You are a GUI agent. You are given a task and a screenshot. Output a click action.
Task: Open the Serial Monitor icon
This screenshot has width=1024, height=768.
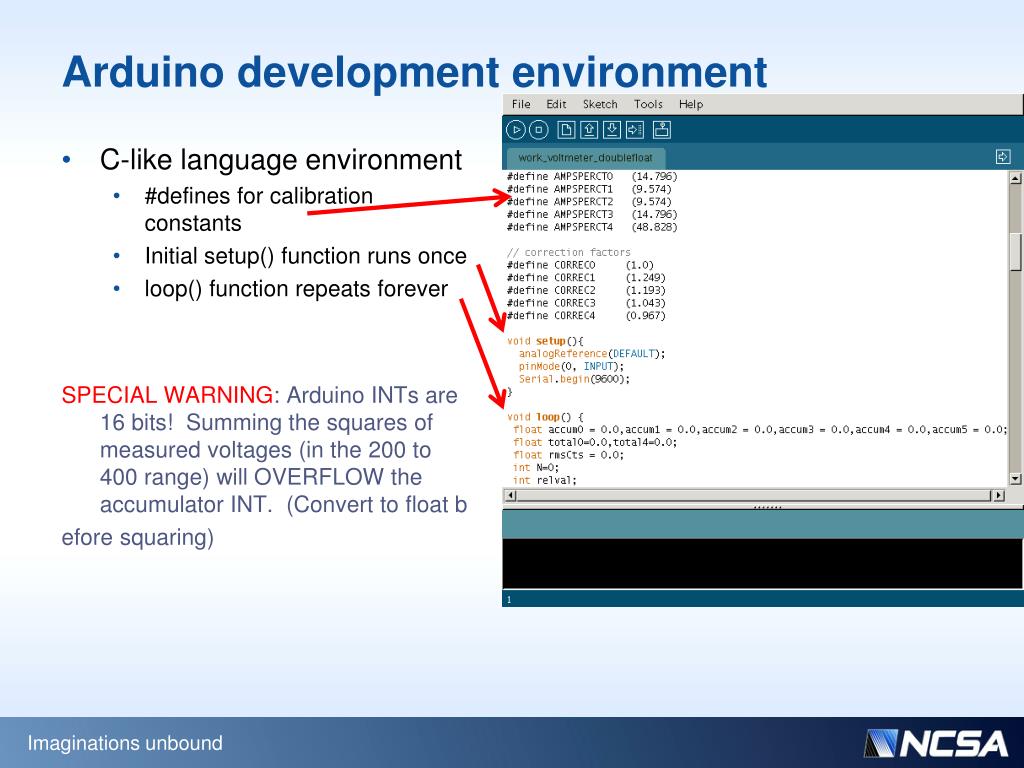[662, 130]
